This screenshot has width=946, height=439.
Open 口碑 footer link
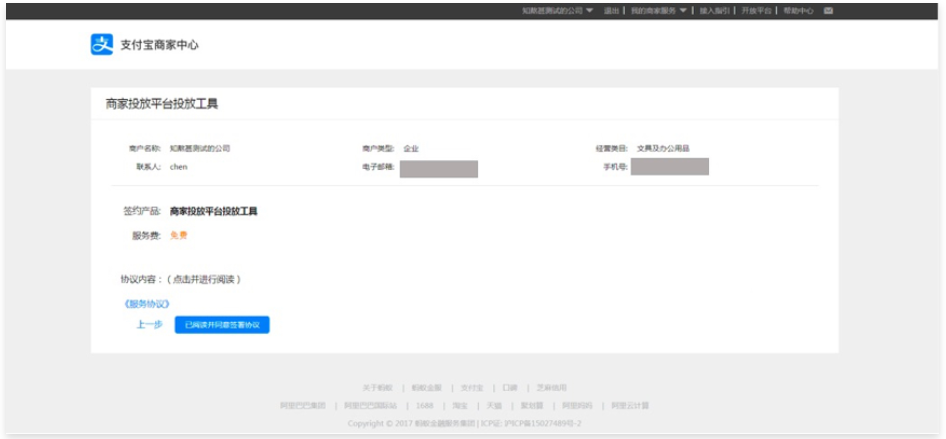pyautogui.click(x=510, y=388)
